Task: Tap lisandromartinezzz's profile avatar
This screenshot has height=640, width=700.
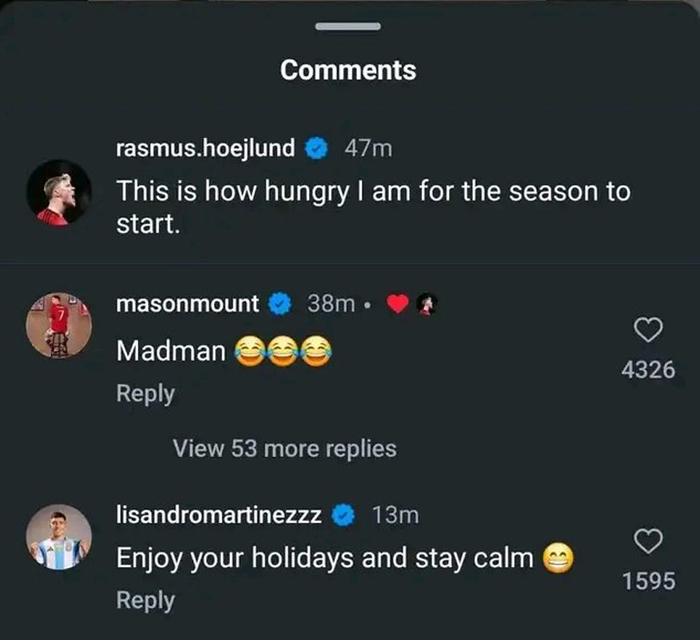Action: [x=59, y=537]
